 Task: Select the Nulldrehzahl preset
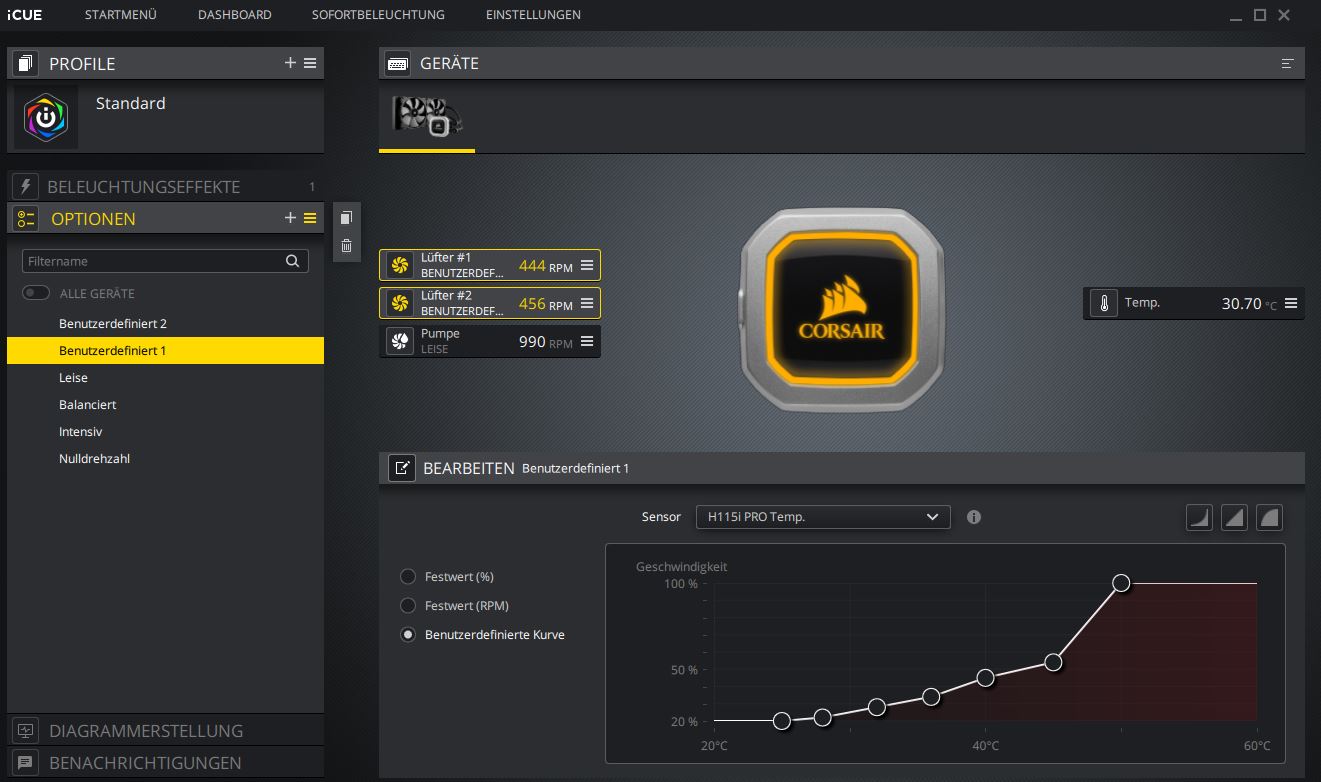(165, 459)
